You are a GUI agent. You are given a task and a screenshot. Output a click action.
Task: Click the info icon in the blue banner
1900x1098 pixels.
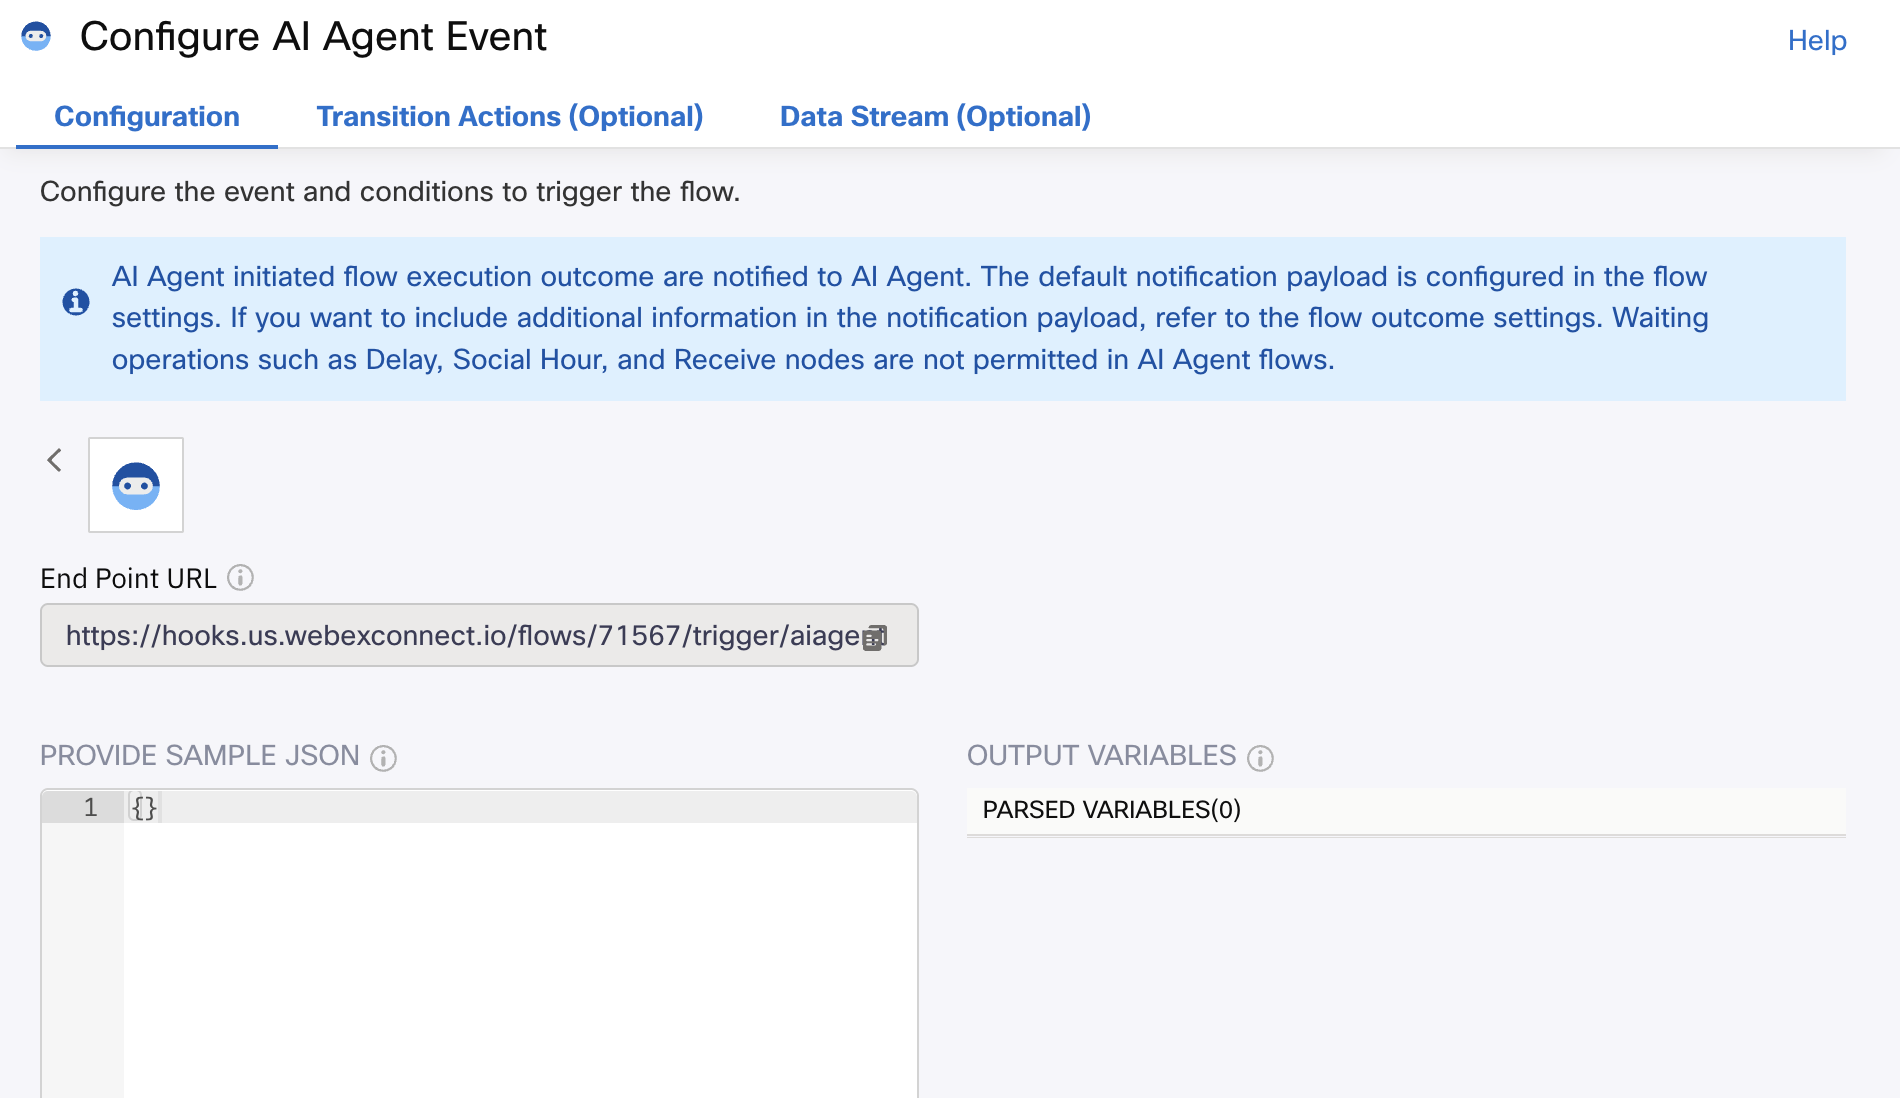pyautogui.click(x=76, y=301)
